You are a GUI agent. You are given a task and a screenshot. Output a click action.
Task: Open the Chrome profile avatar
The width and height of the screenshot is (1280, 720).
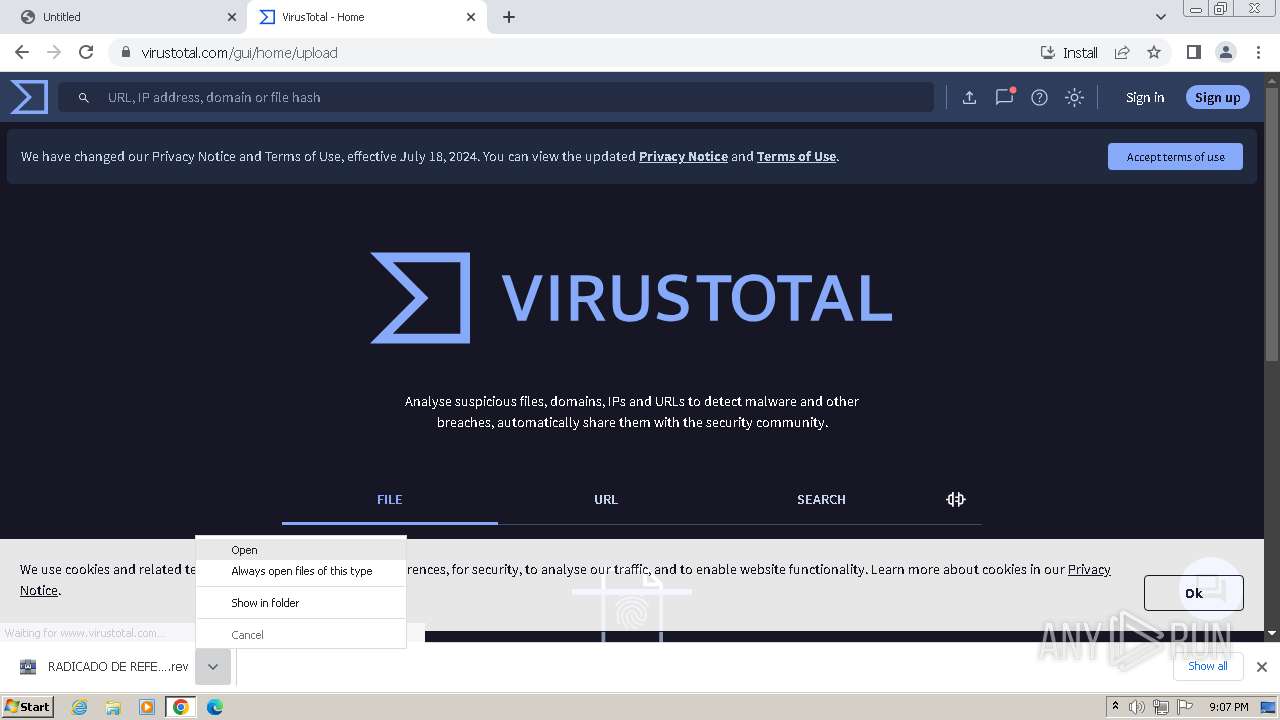click(x=1225, y=52)
